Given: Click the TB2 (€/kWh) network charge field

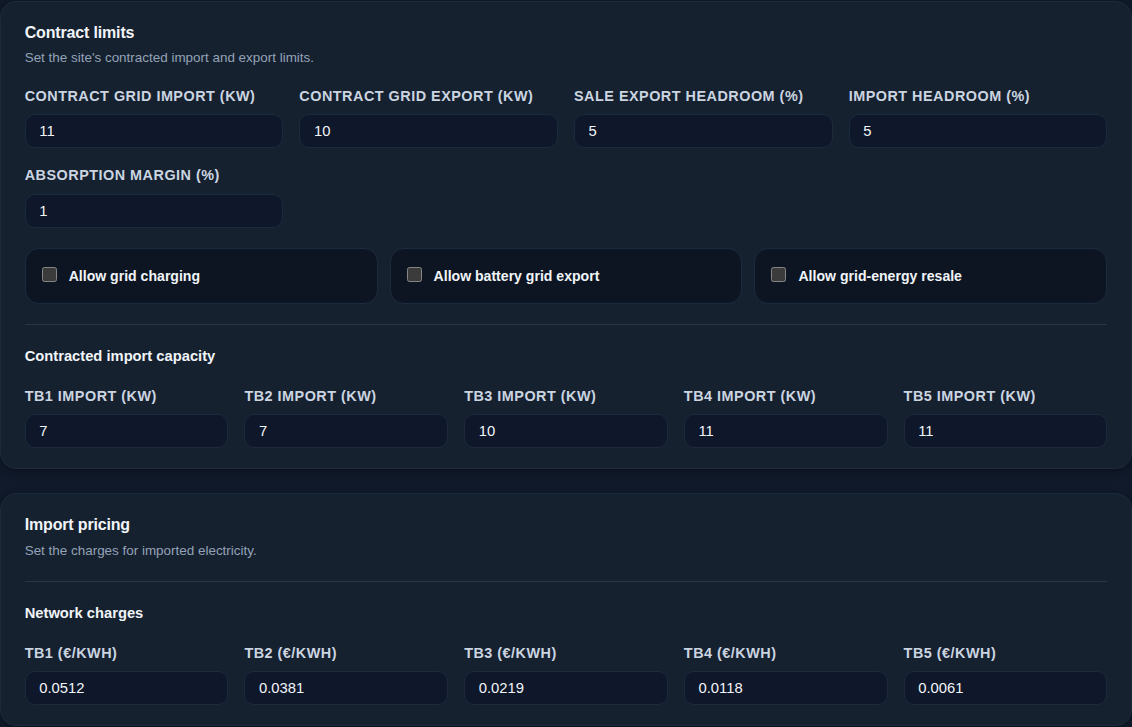Looking at the screenshot, I should [346, 688].
